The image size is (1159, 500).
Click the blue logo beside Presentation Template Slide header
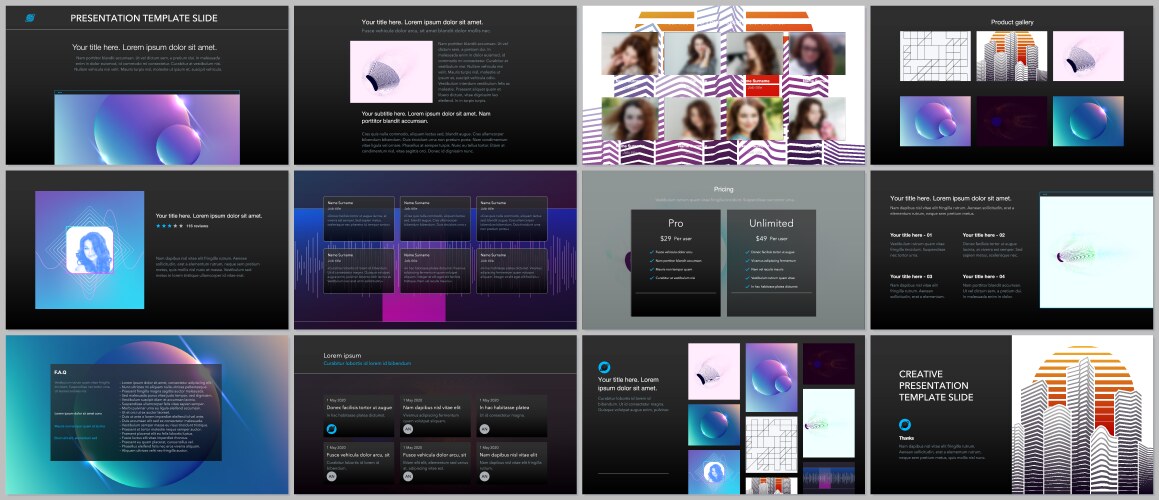click(30, 18)
